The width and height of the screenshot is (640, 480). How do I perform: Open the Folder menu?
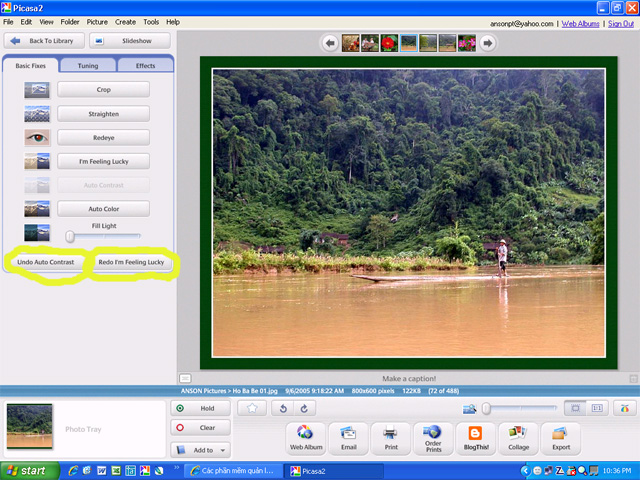(70, 22)
